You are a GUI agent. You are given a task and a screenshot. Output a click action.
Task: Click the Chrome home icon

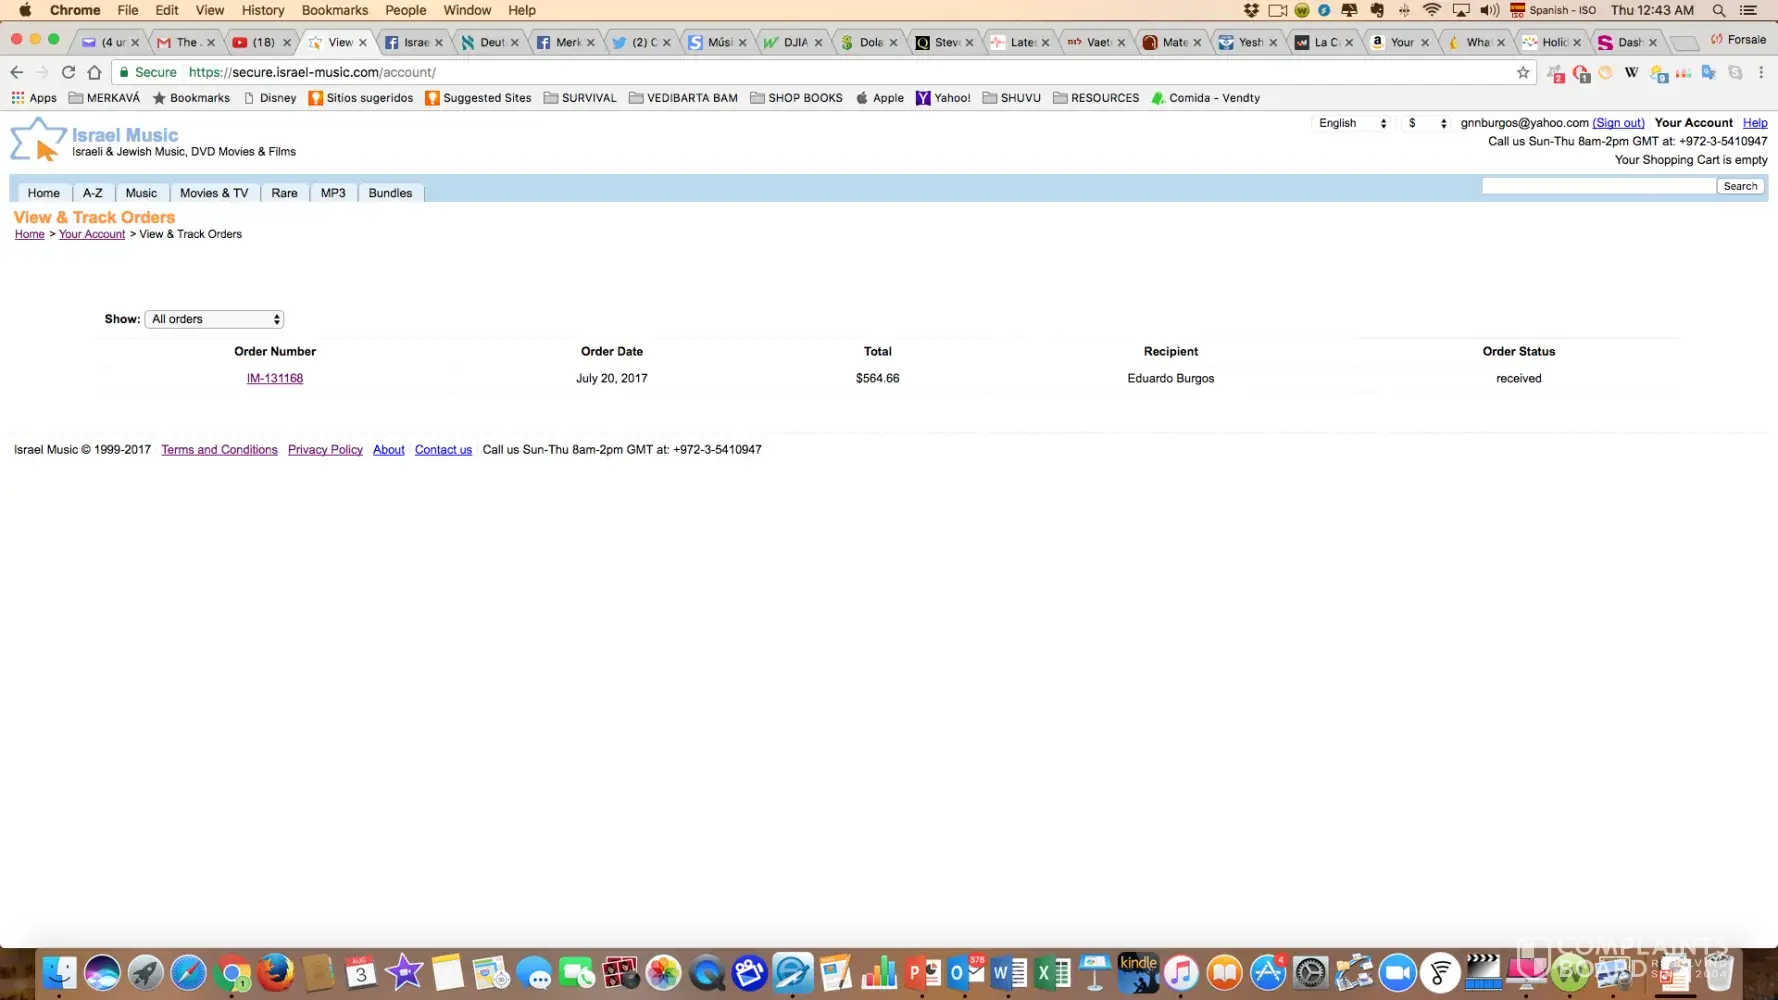tap(94, 72)
